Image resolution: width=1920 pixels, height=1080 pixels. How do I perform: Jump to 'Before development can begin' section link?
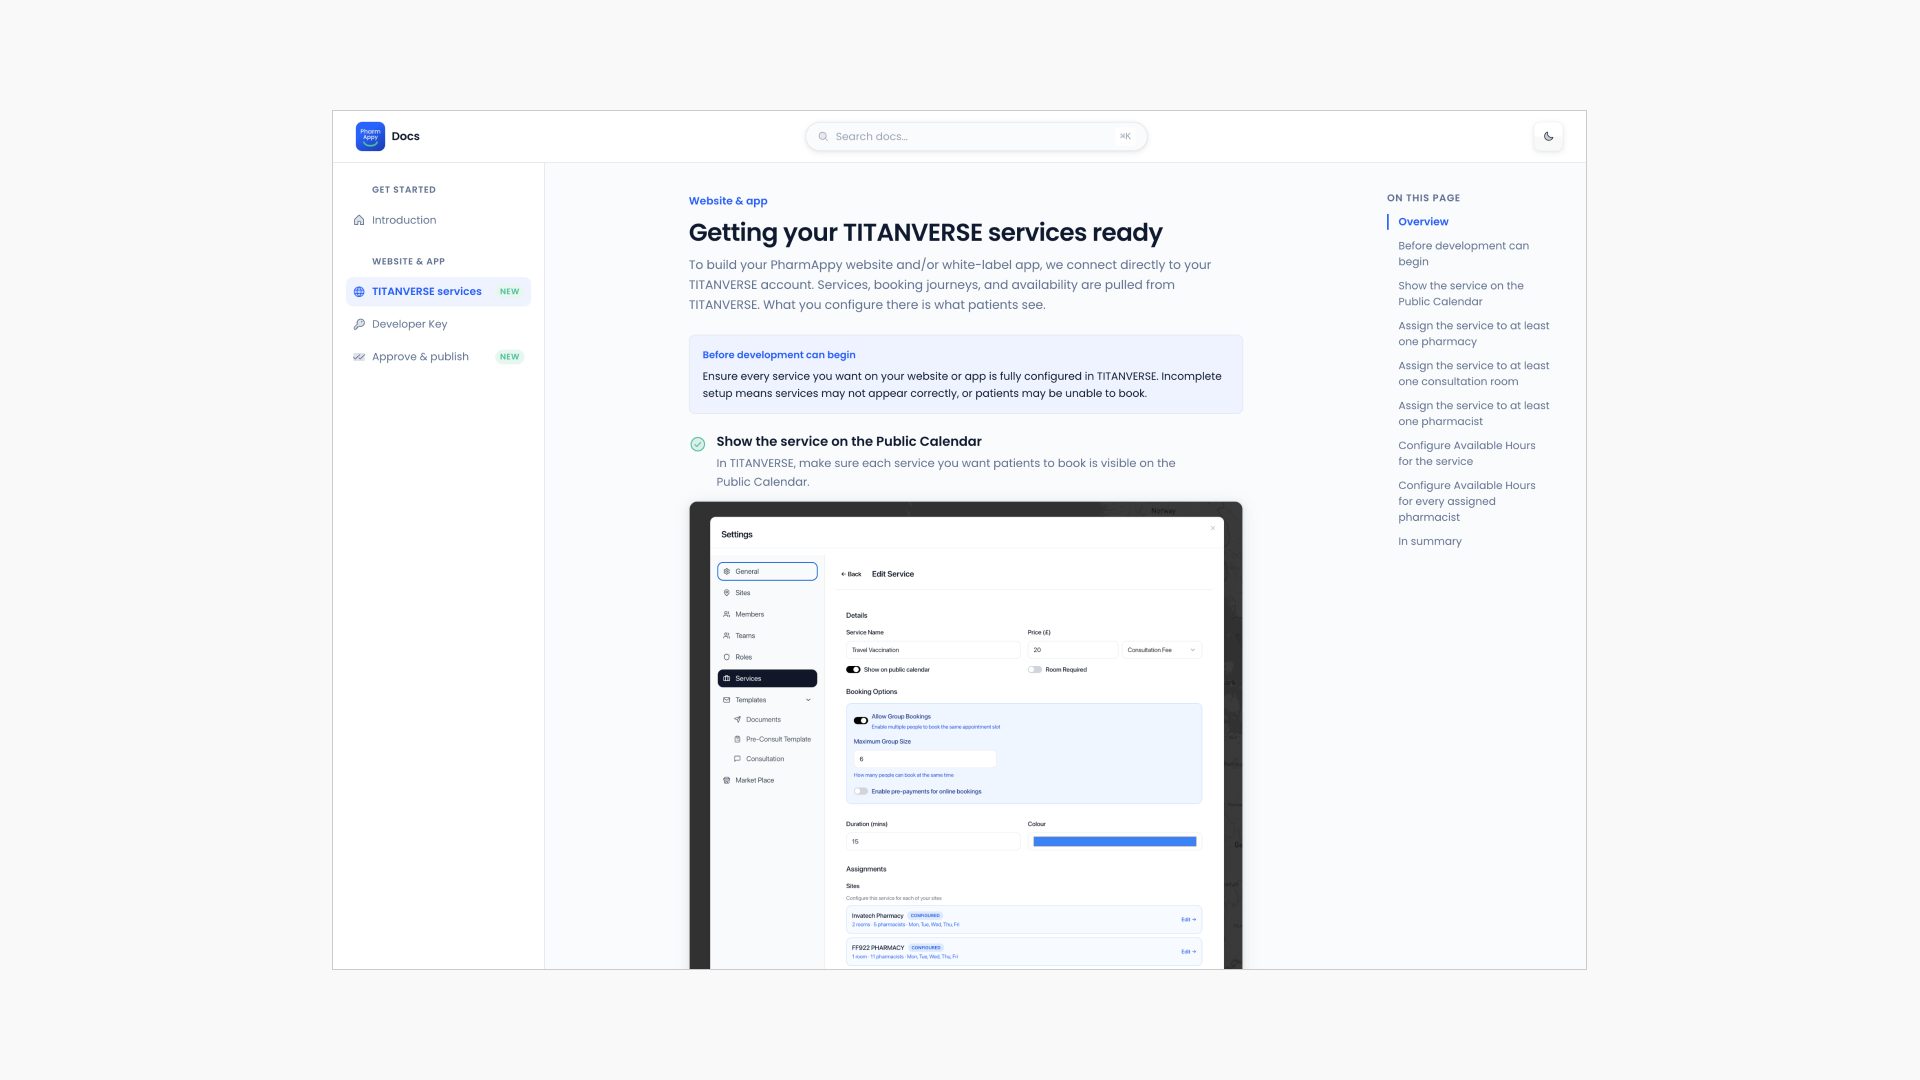pos(1463,254)
